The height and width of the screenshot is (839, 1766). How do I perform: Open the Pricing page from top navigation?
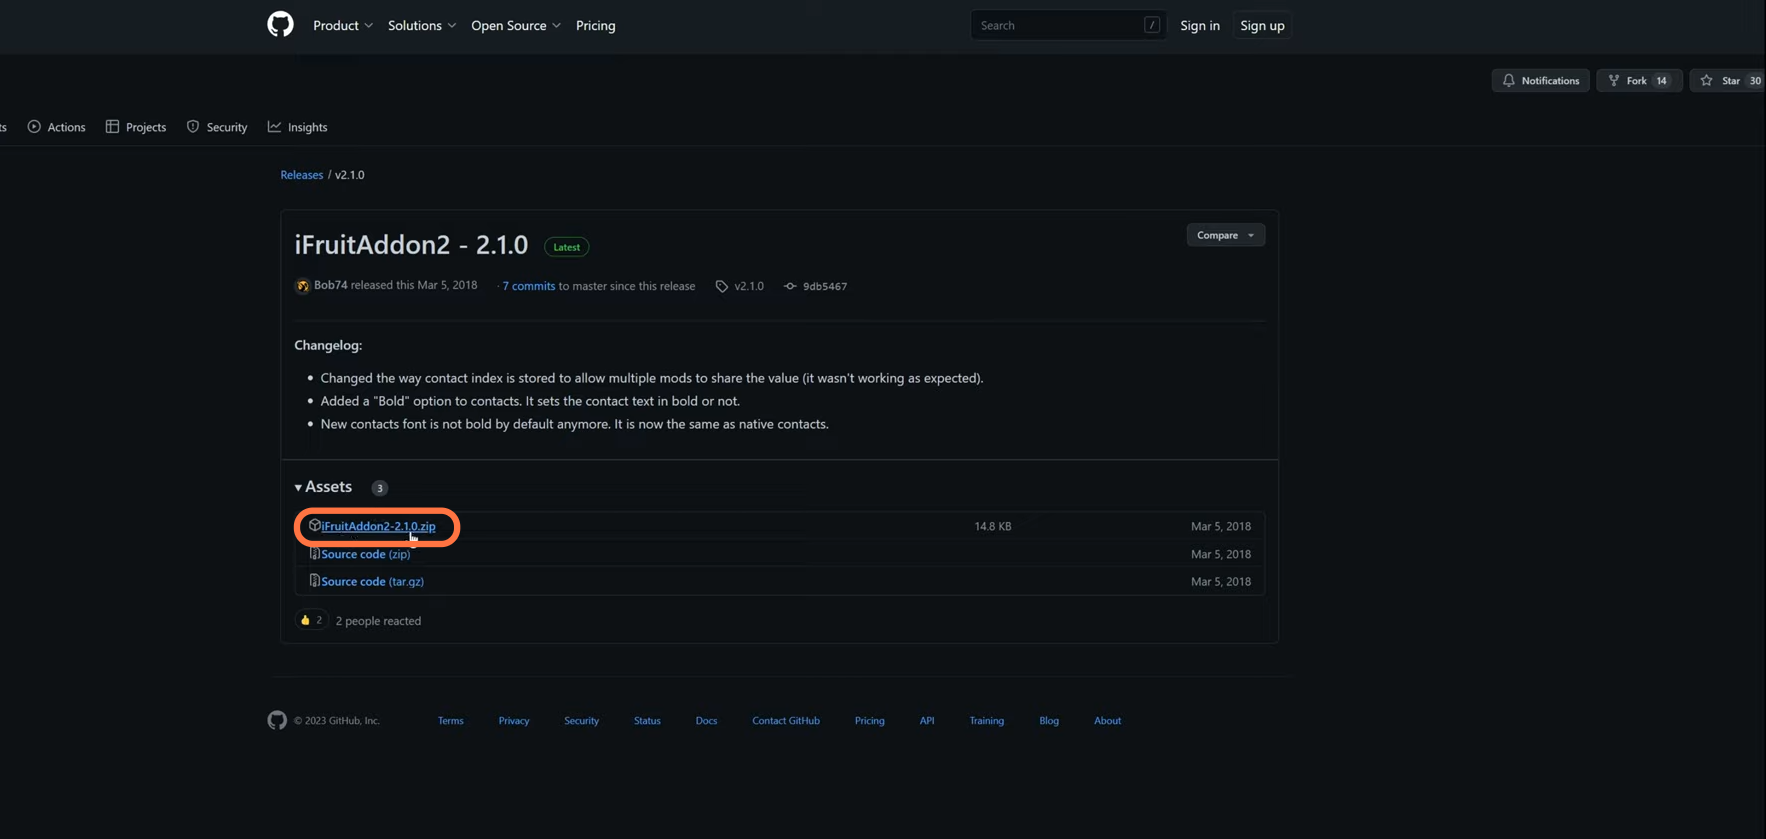click(x=595, y=25)
